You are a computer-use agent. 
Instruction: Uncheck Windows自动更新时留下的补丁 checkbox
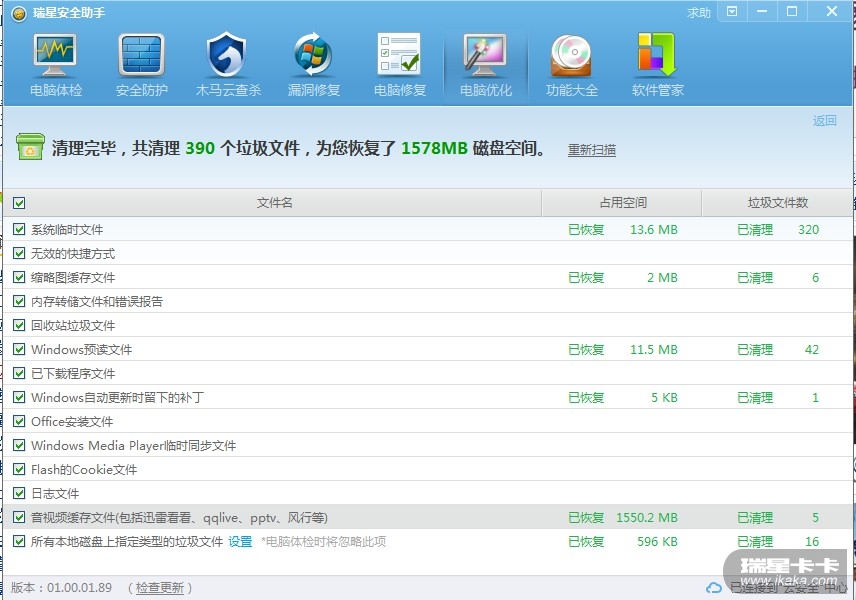[19, 397]
